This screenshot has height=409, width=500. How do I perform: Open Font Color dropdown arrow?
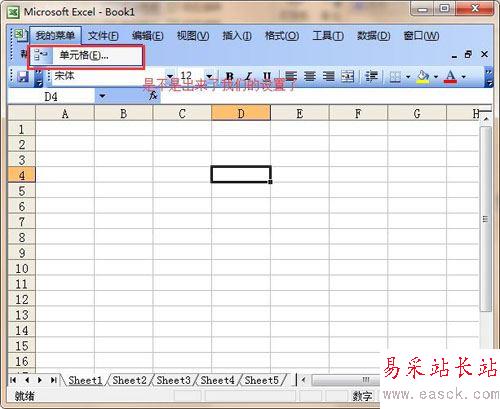[x=464, y=77]
